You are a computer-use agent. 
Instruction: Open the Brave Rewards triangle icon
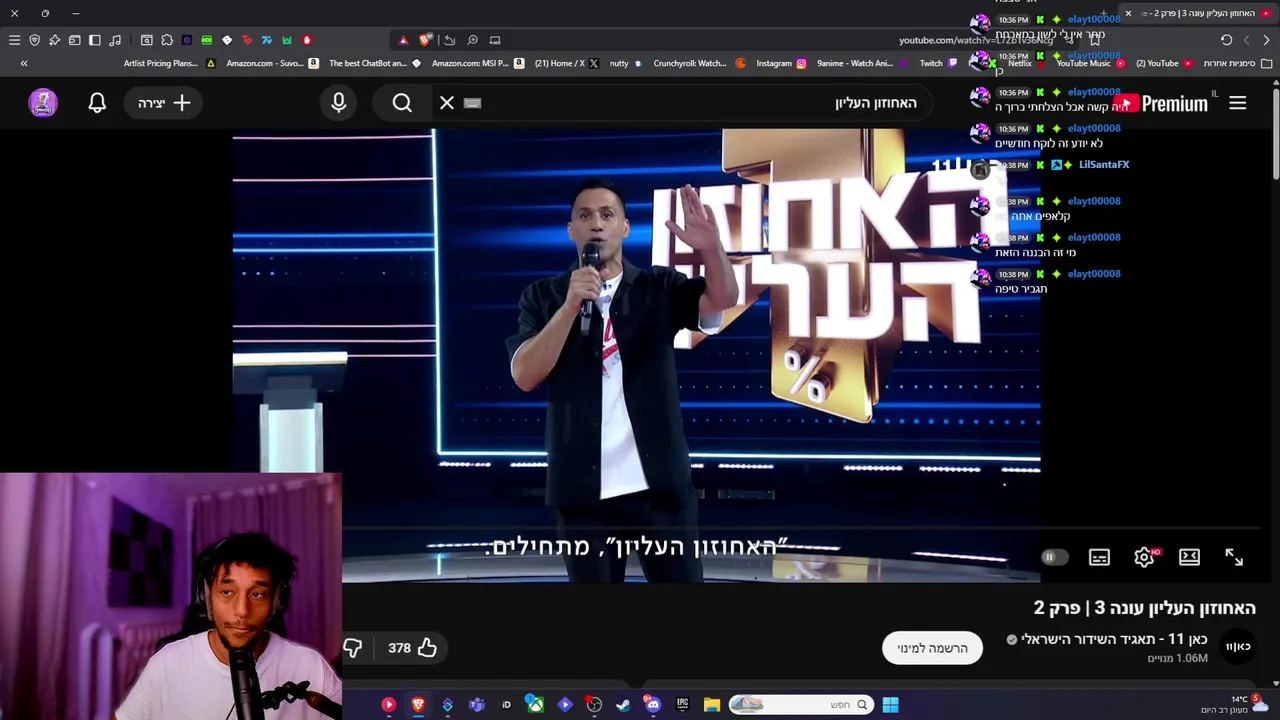click(403, 40)
